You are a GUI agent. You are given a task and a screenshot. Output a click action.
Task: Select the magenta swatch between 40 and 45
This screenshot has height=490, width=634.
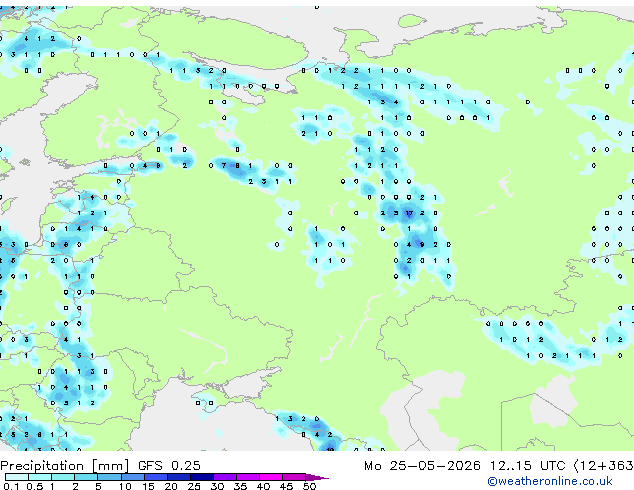[271, 477]
